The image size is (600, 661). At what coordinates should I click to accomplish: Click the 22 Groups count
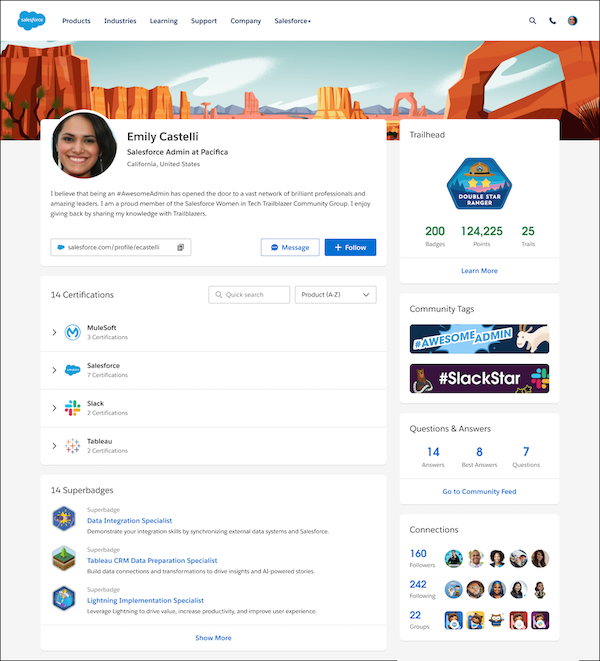coord(415,615)
